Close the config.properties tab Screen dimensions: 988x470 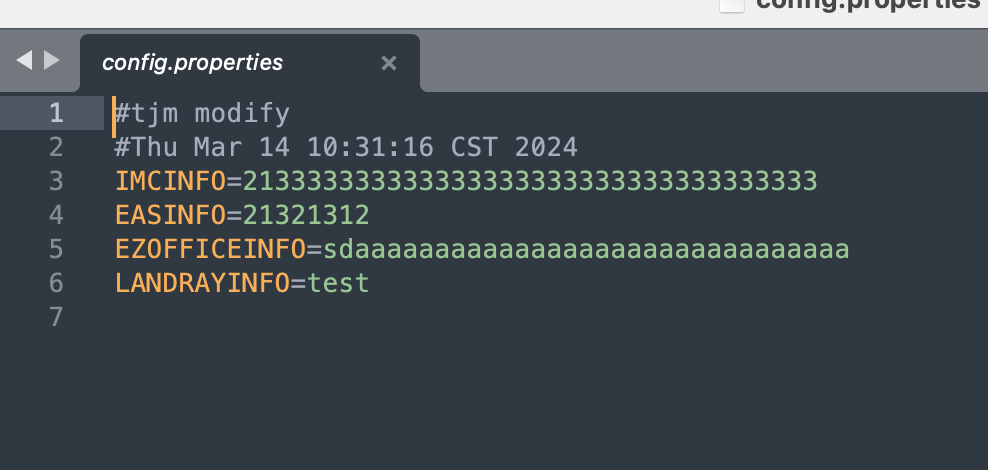389,63
